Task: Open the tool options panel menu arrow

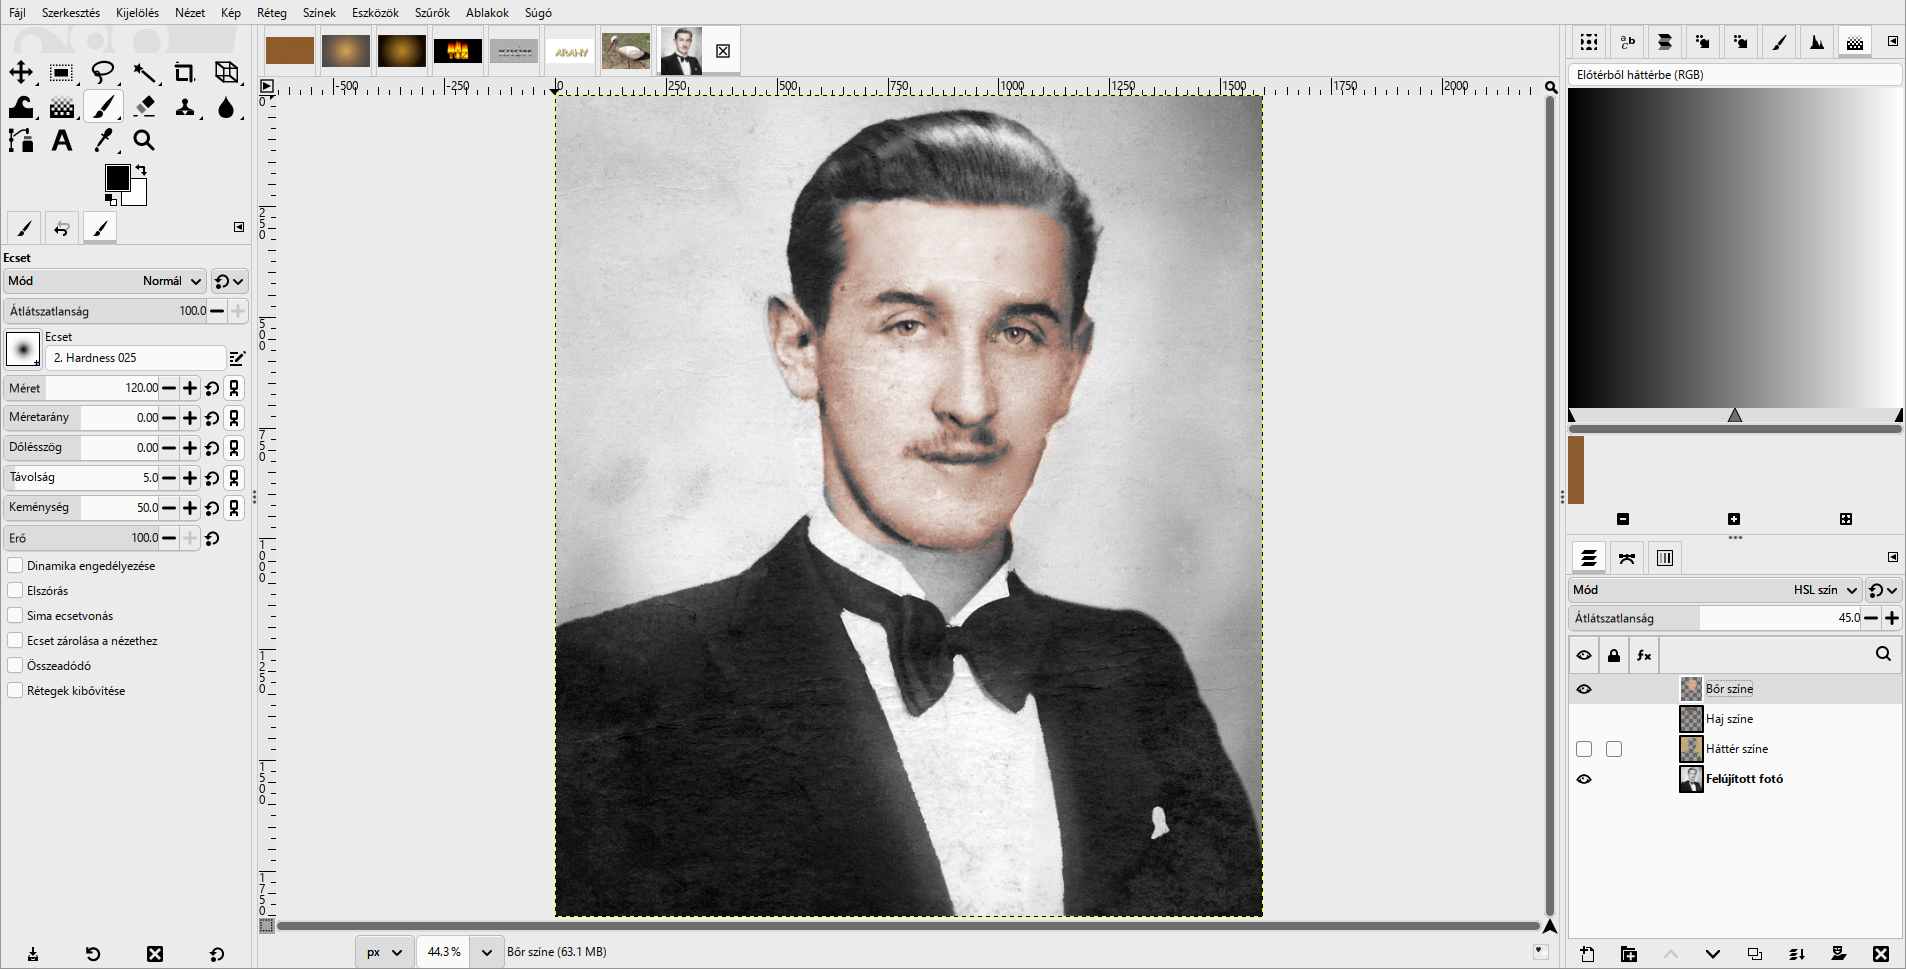Action: pos(239,227)
